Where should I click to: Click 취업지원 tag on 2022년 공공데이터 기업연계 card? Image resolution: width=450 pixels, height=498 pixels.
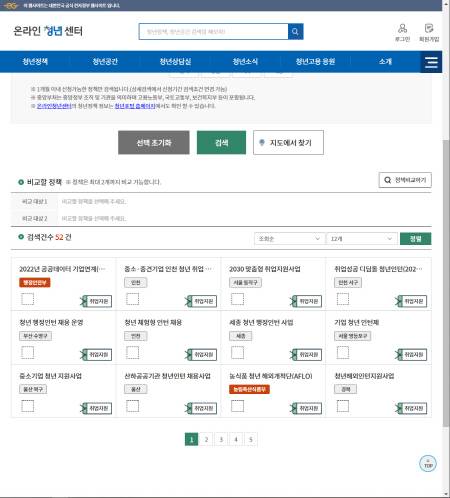(97, 301)
